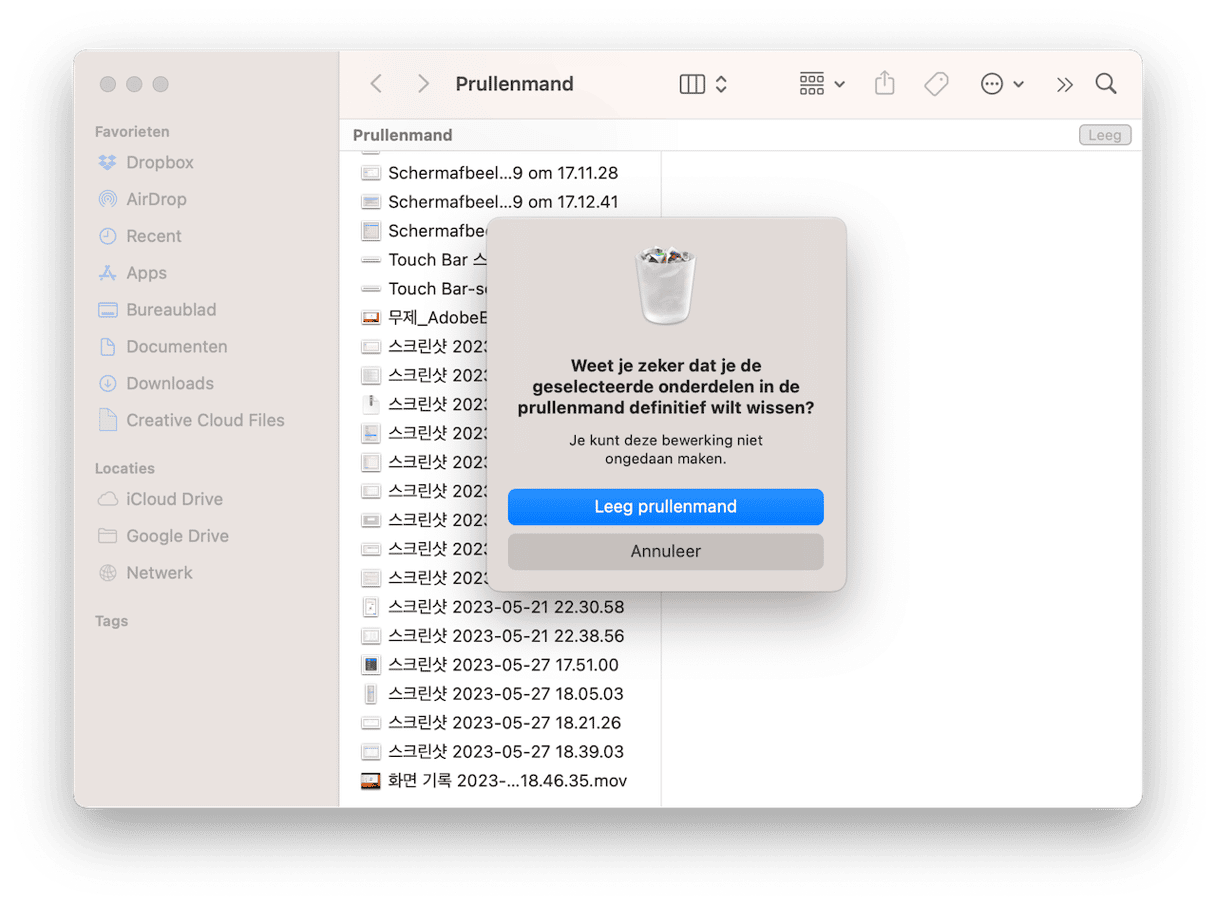1216x905 pixels.
Task: Click the Favorieten section header
Action: click(x=132, y=131)
